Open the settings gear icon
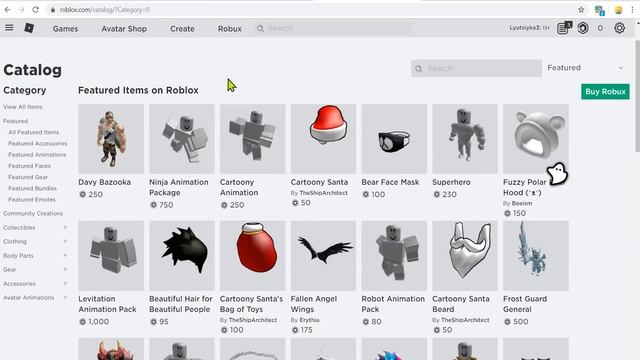Image resolution: width=640 pixels, height=360 pixels. point(620,28)
